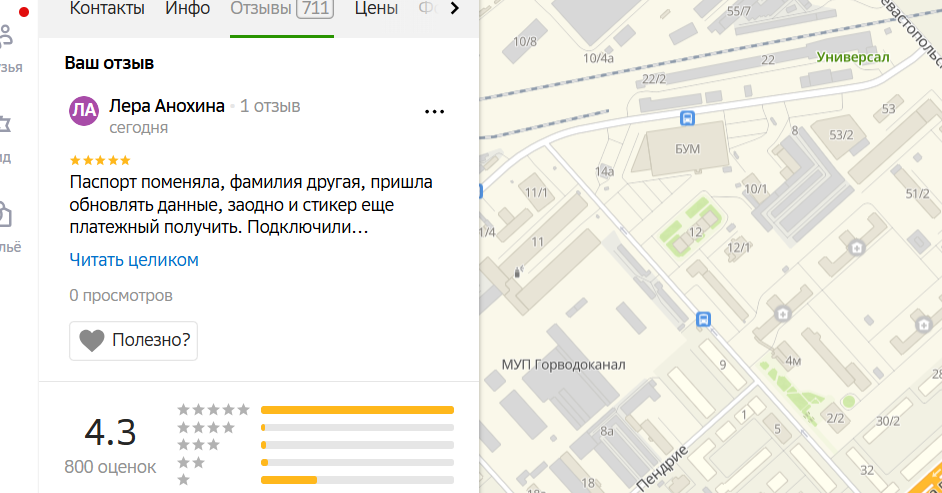Click building number 11/1 label
The width and height of the screenshot is (942, 493).
[536, 193]
